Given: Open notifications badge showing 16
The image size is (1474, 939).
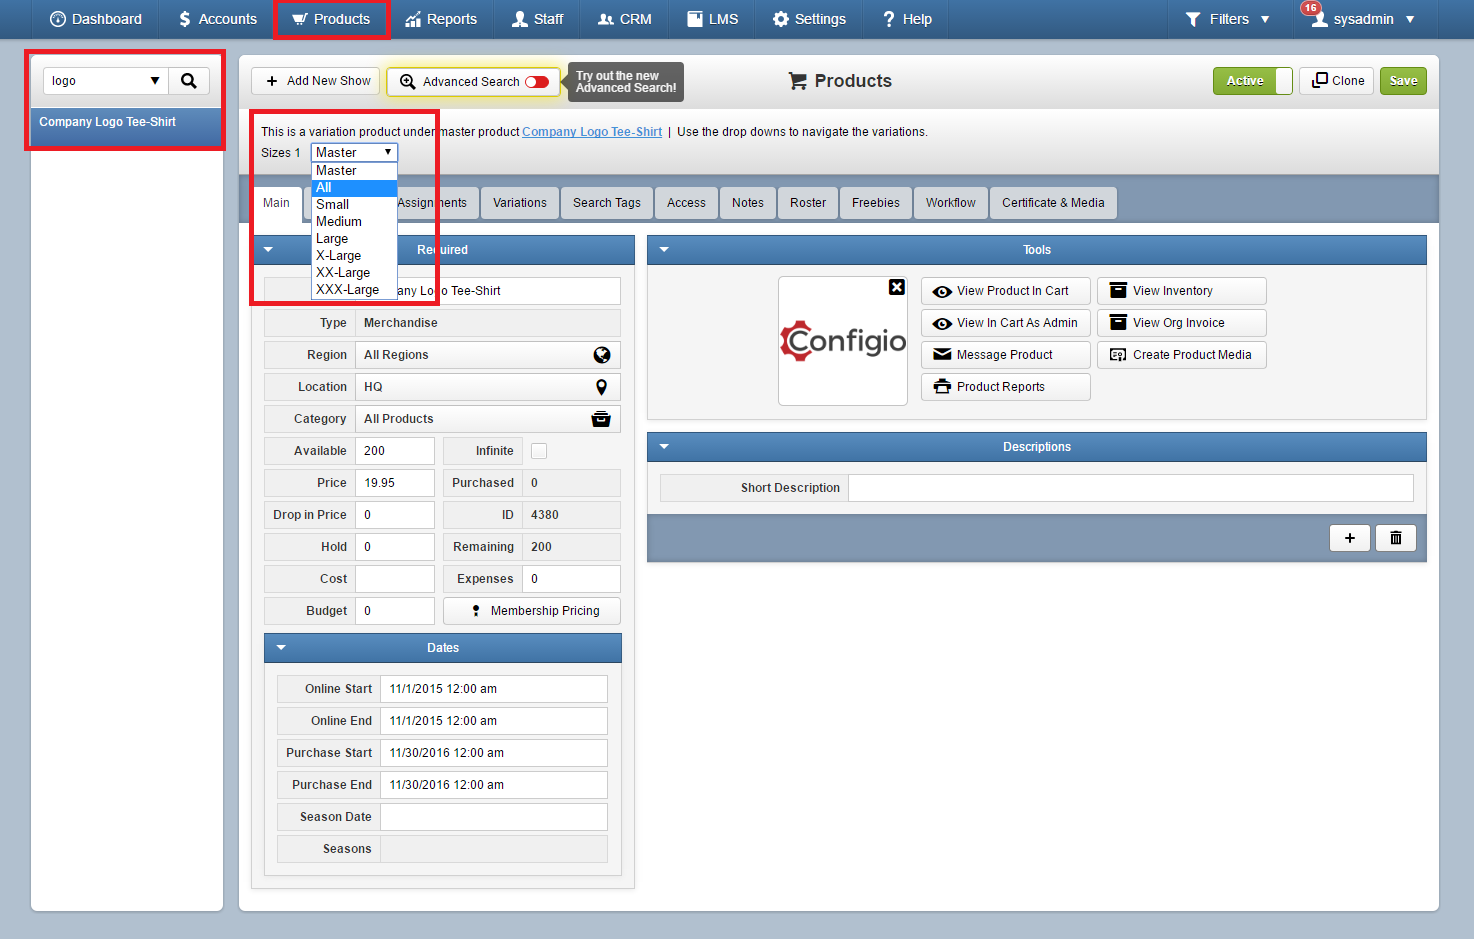Looking at the screenshot, I should pos(1310,8).
